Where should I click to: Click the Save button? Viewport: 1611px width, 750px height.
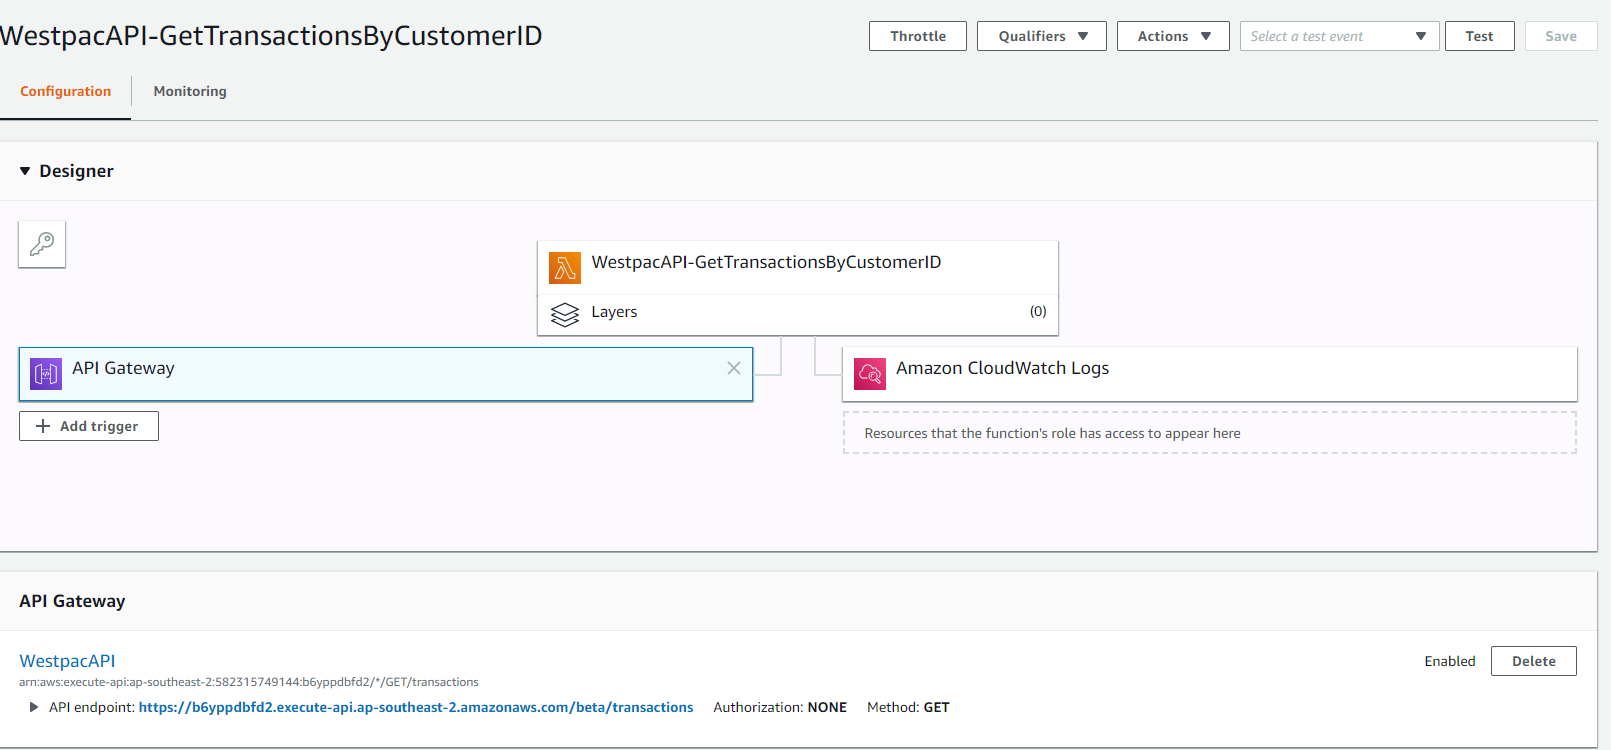1561,36
